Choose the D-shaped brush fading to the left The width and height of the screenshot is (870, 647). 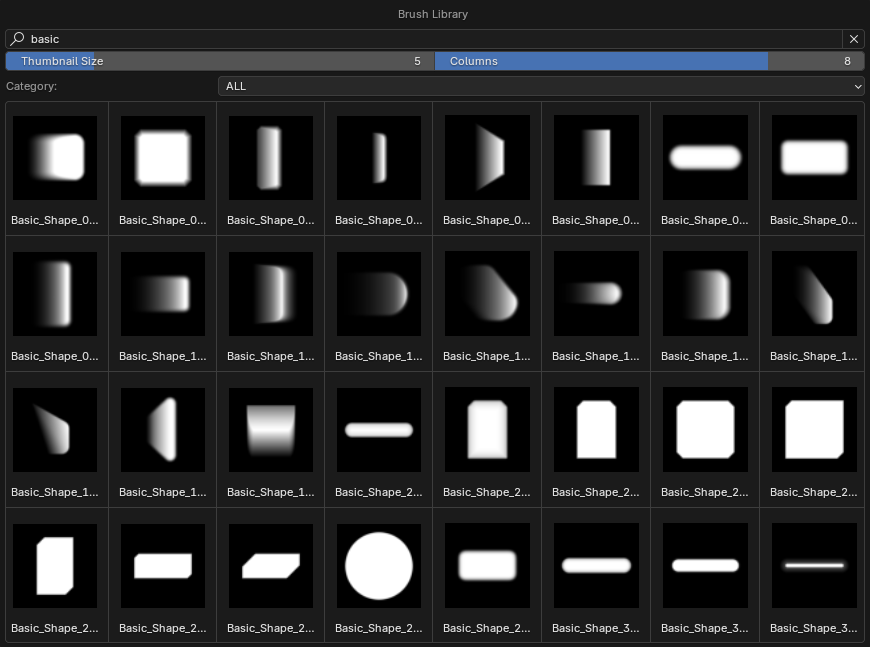pos(378,293)
